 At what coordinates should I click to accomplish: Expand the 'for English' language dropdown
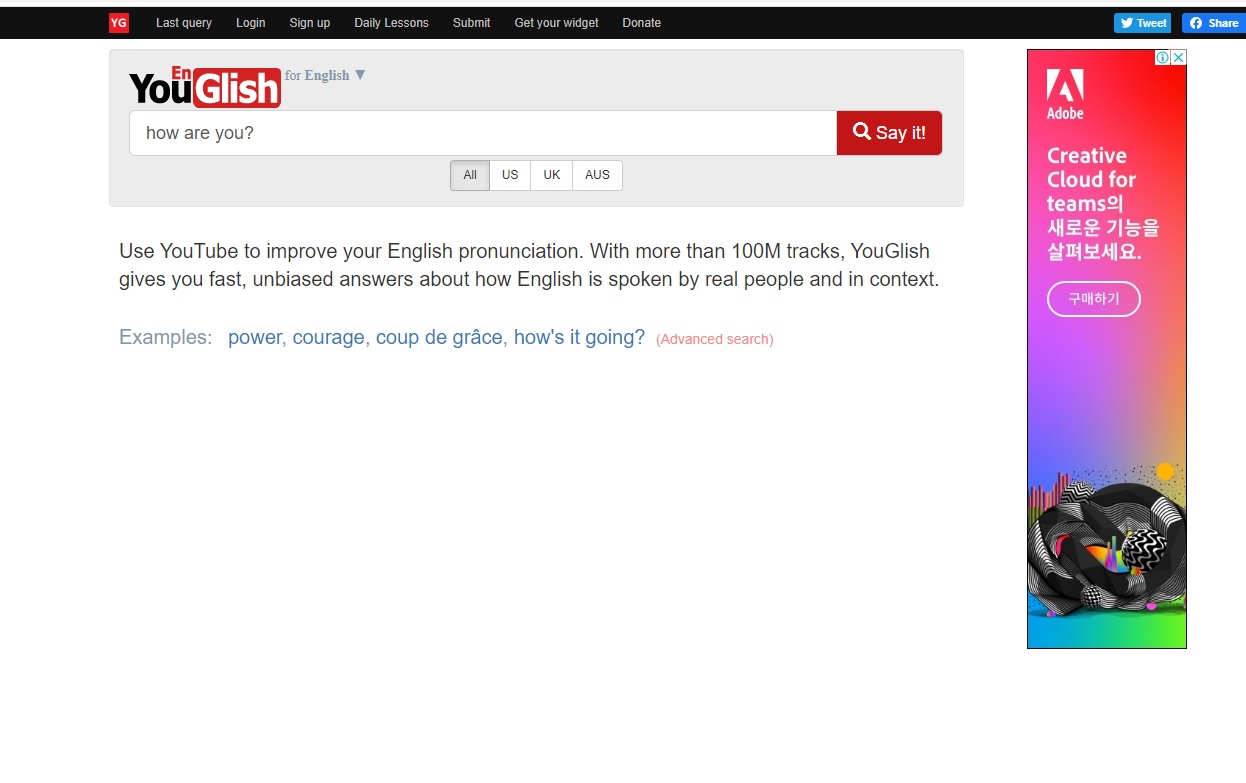point(325,75)
